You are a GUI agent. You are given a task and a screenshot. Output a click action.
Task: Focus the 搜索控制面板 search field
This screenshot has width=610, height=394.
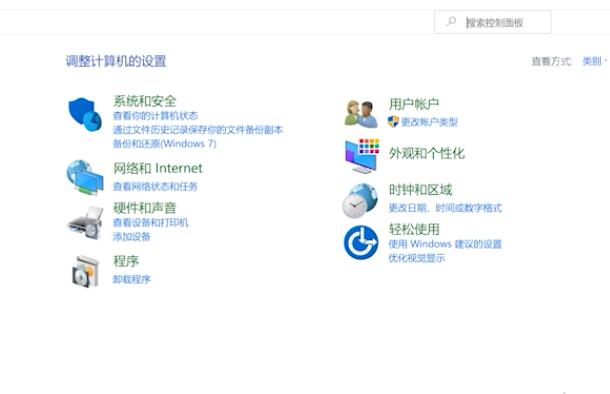(493, 22)
